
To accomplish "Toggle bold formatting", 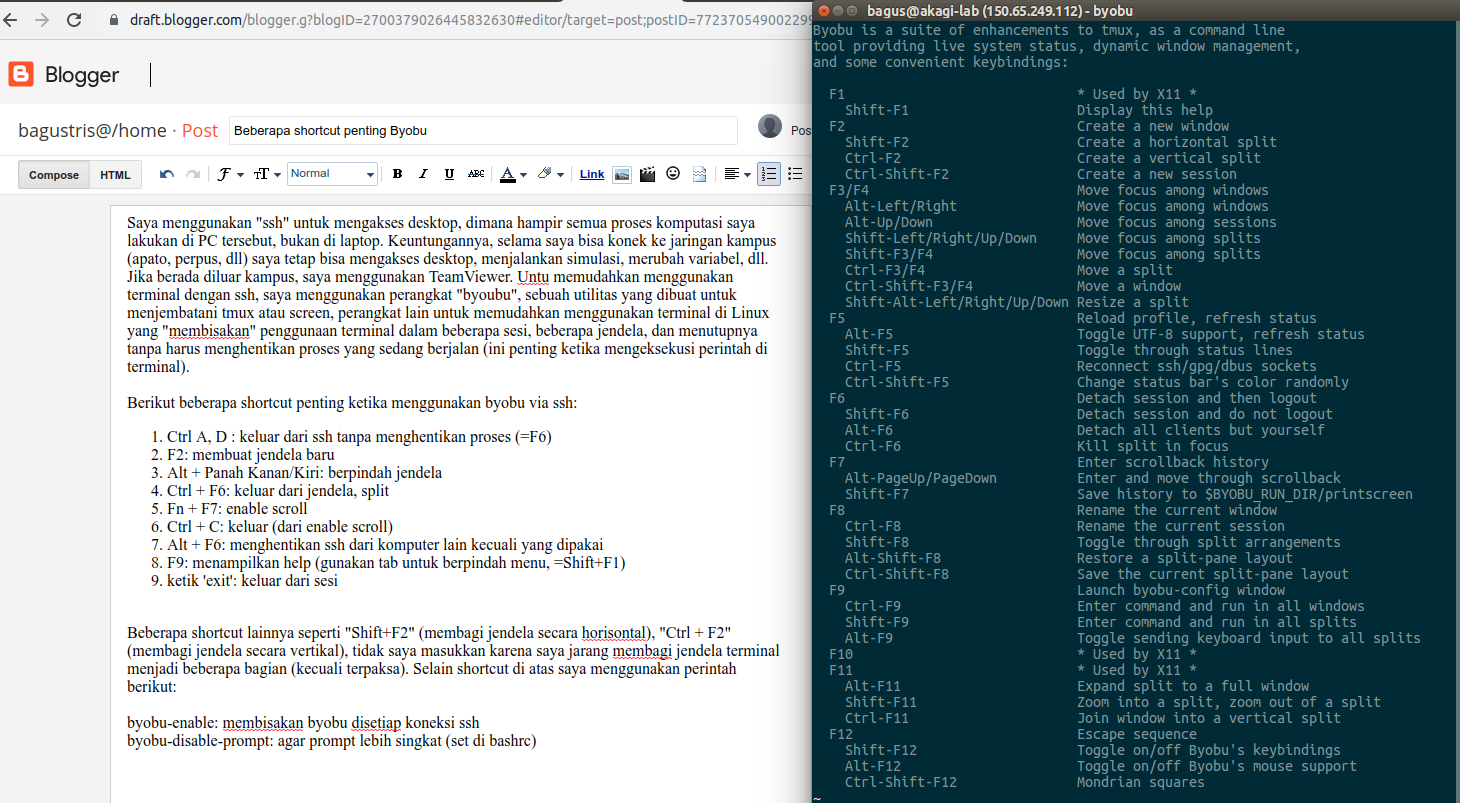I will click(x=397, y=174).
